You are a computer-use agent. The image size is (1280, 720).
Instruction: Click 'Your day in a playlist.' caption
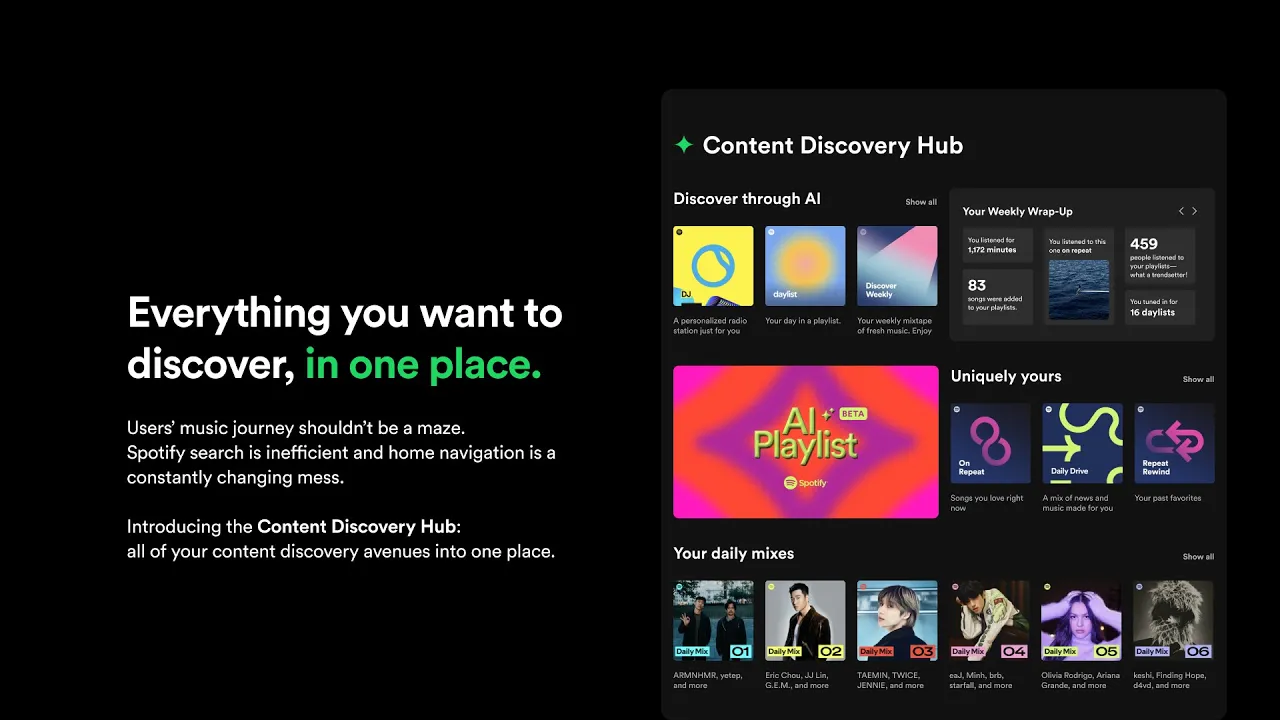[x=803, y=321]
